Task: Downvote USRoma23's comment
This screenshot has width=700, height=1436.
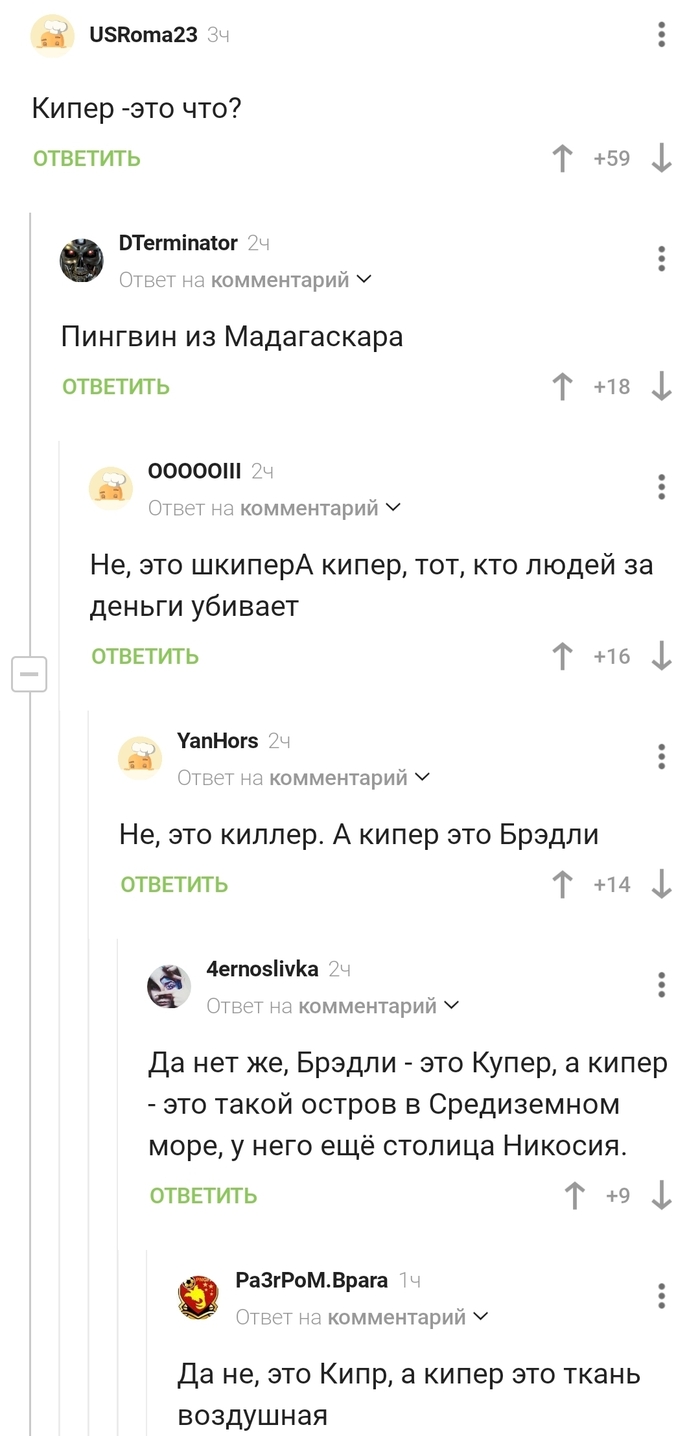Action: tap(661, 158)
